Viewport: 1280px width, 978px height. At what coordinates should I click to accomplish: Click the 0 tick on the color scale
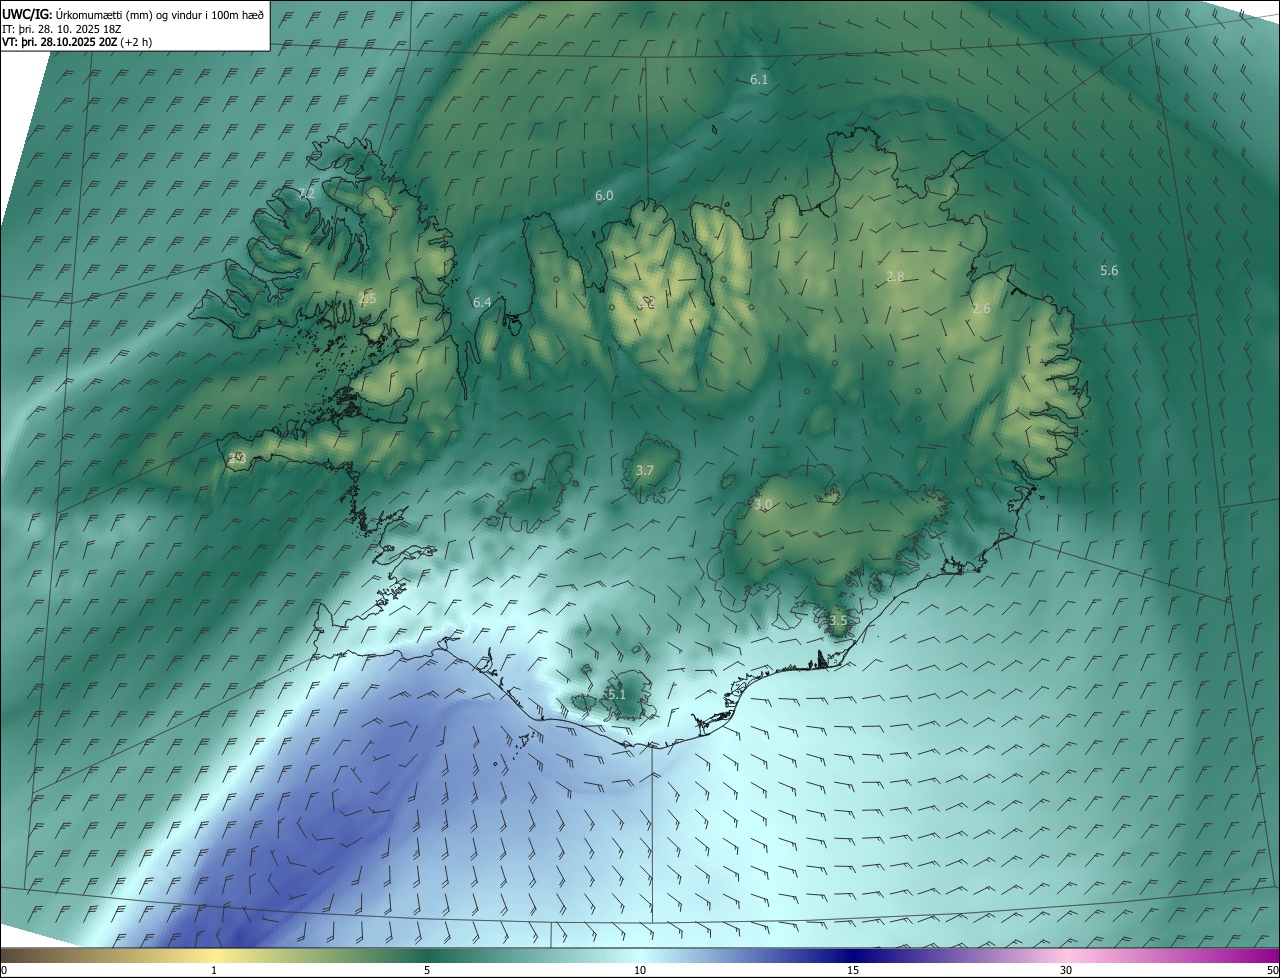click(4, 970)
